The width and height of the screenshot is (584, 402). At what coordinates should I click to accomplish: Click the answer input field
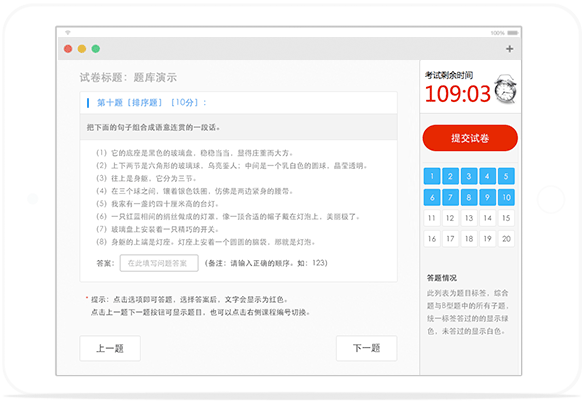(x=159, y=263)
